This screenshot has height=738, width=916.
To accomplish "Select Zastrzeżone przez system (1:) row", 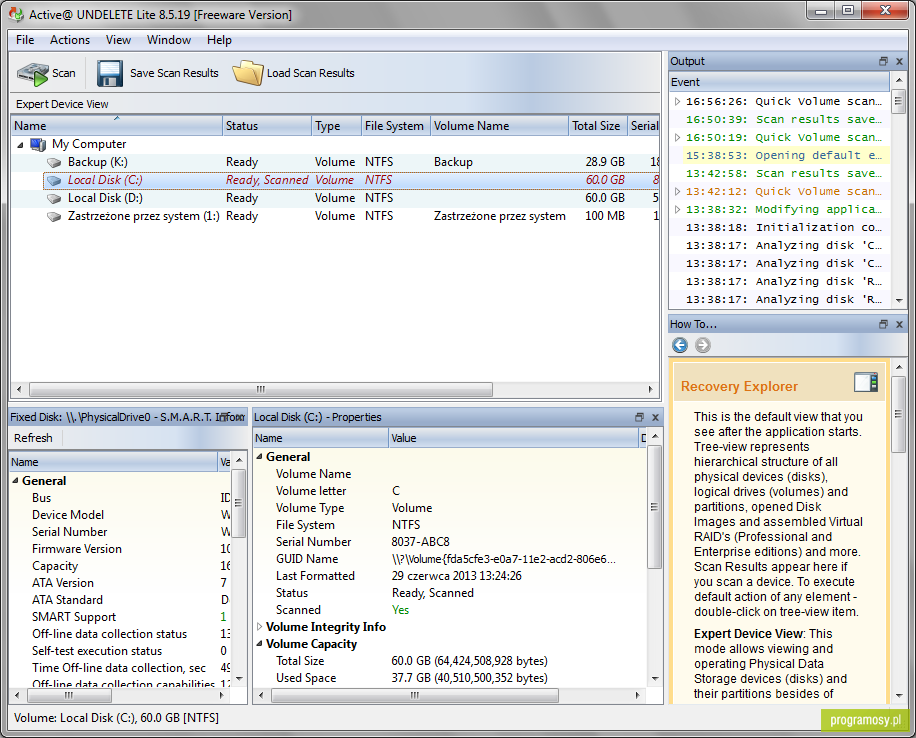I will 335,217.
